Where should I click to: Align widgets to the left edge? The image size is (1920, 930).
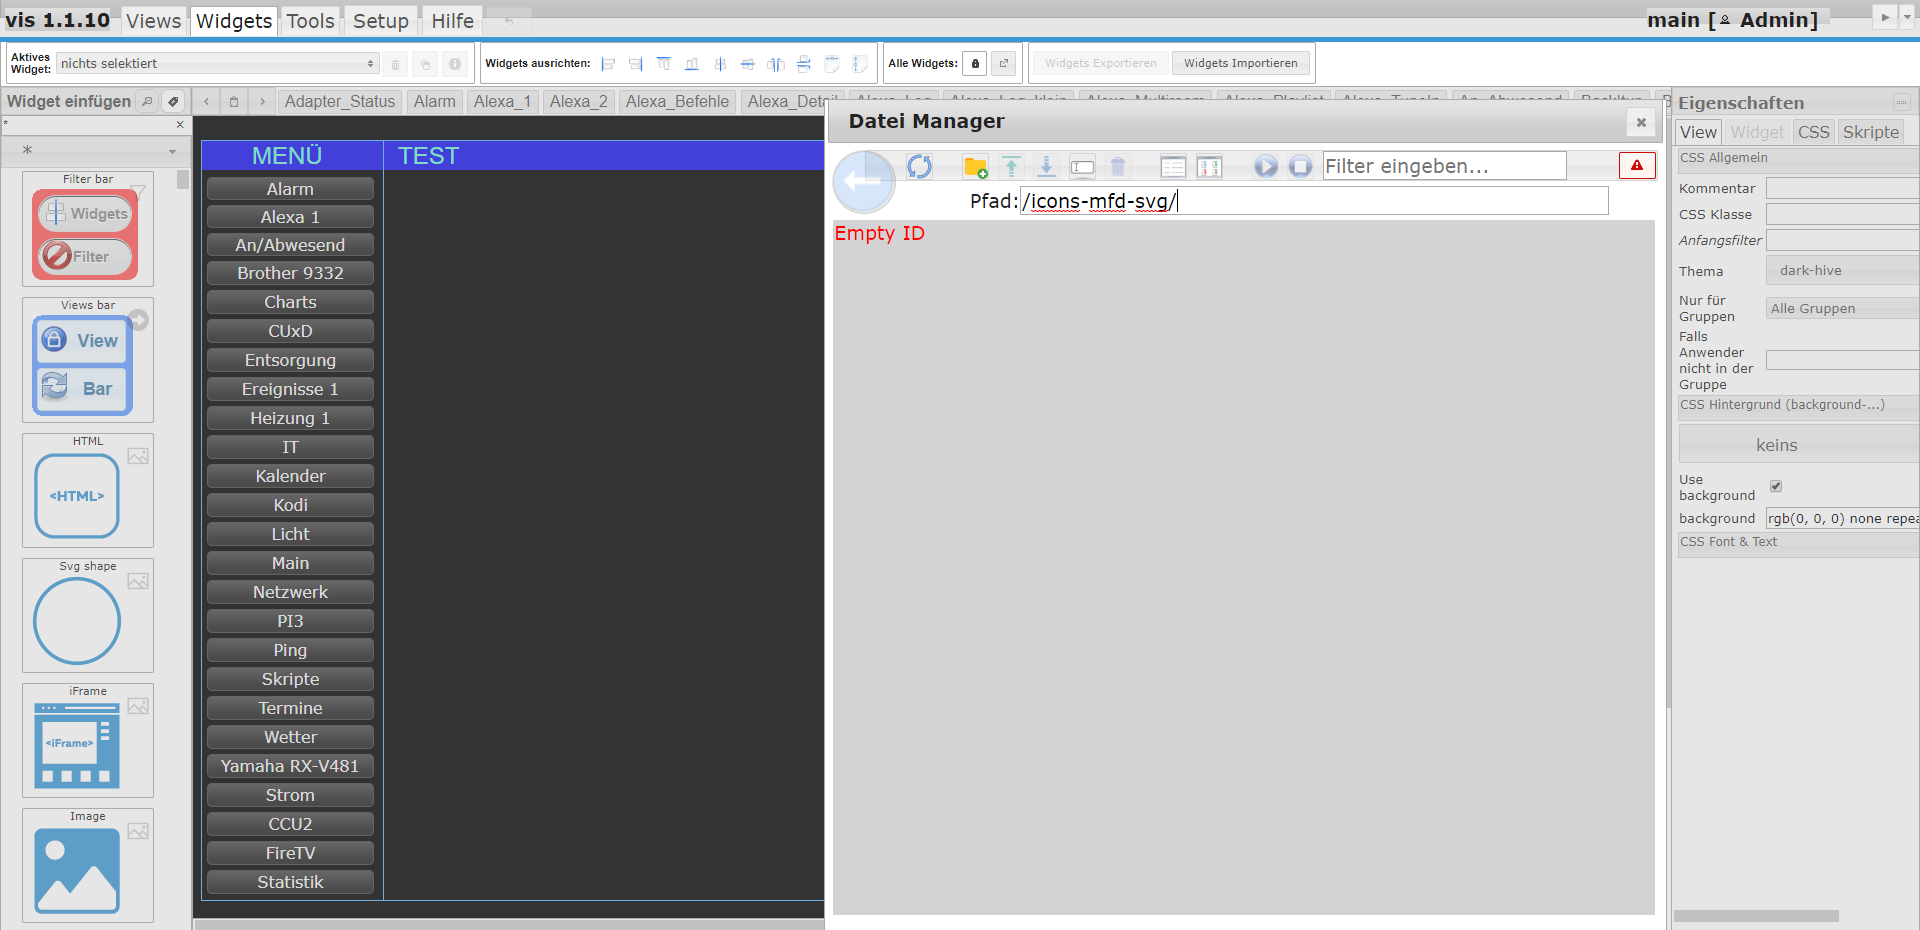tap(608, 64)
